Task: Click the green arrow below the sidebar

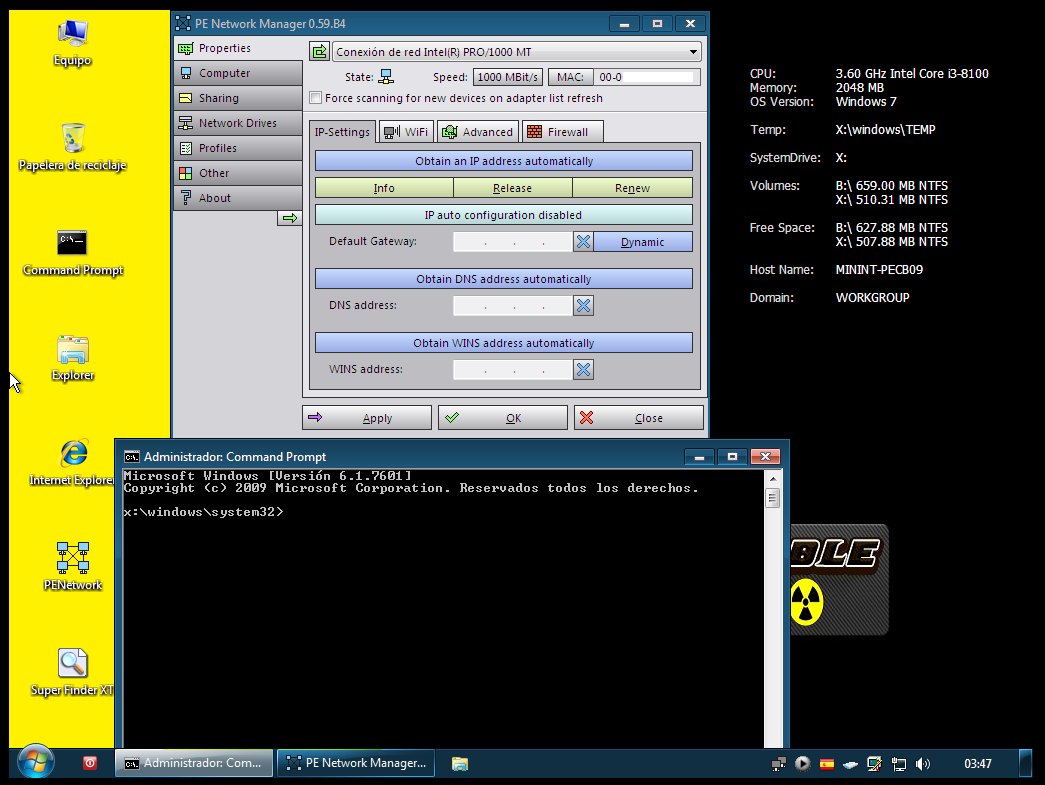Action: point(290,218)
